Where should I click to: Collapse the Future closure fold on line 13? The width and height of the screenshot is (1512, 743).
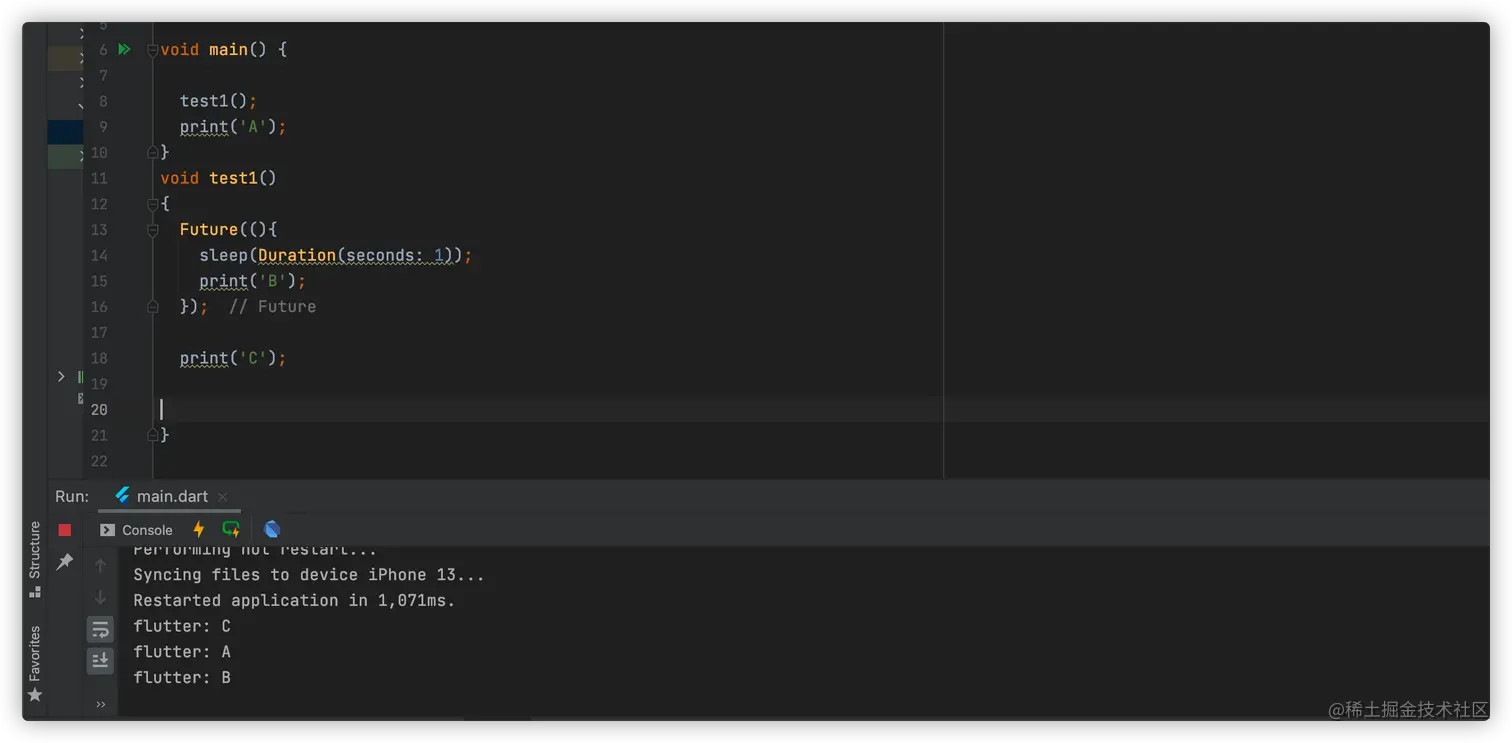click(x=153, y=230)
